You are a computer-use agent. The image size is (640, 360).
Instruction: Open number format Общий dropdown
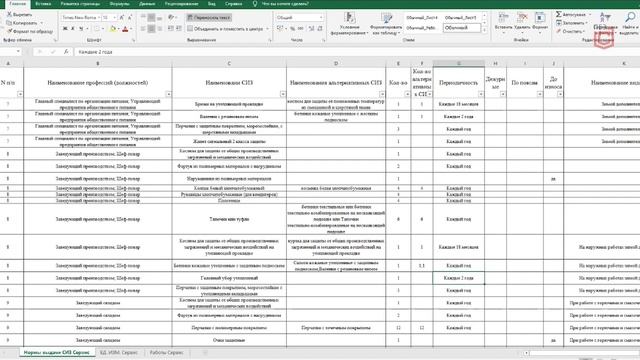click(x=321, y=18)
